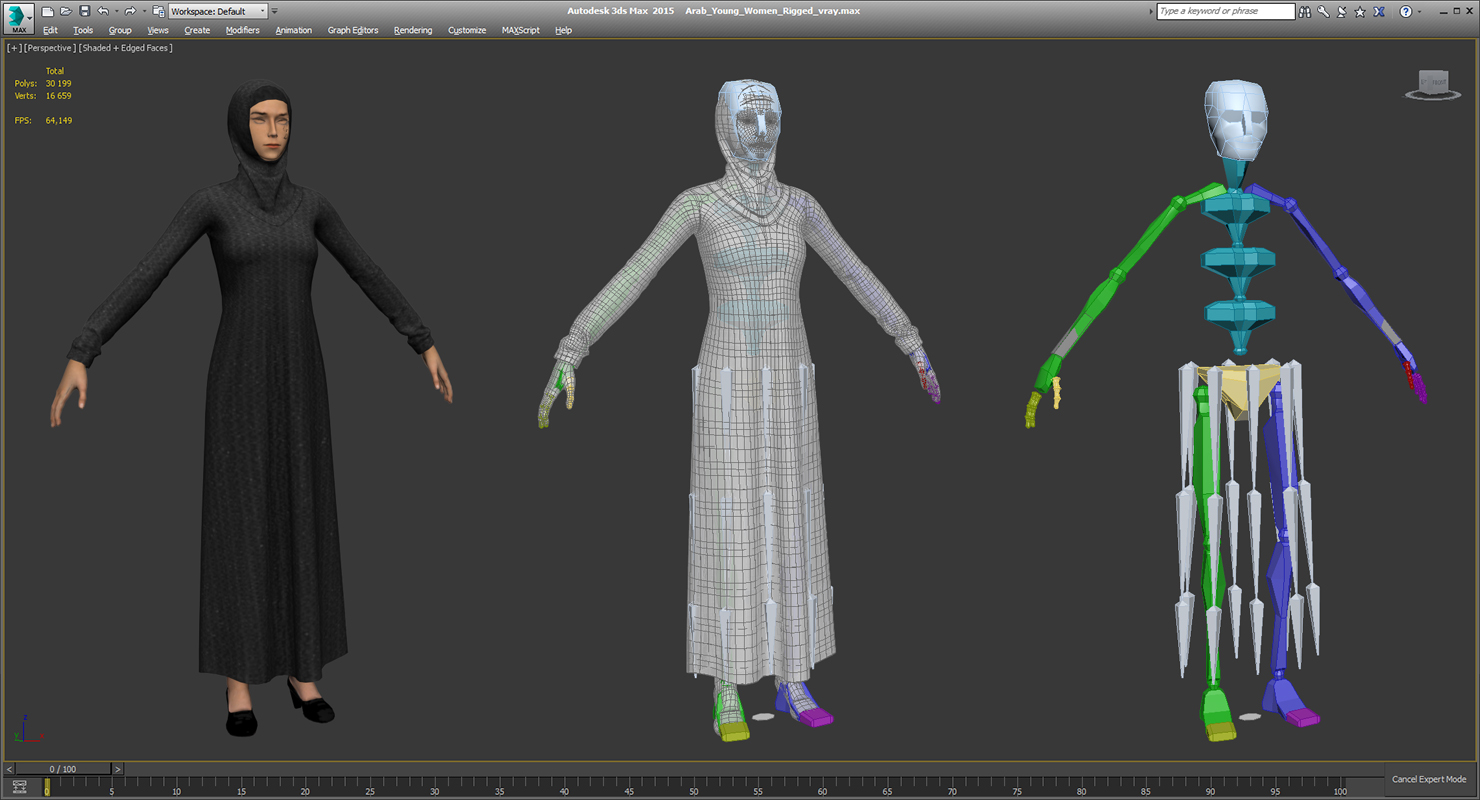Click the Open File folder icon

click(65, 11)
